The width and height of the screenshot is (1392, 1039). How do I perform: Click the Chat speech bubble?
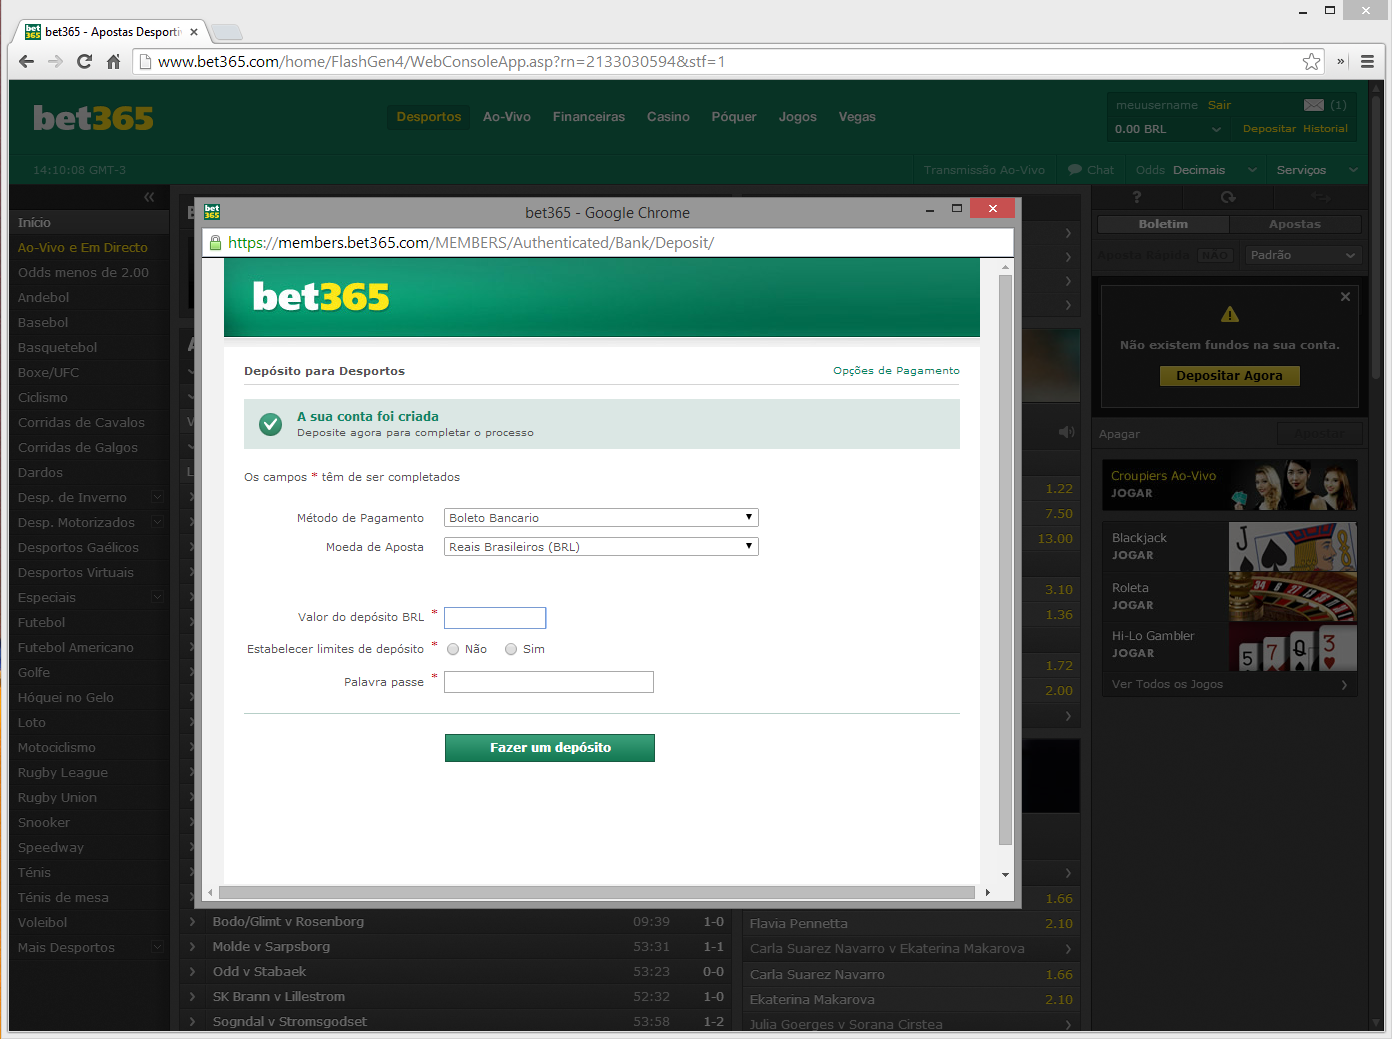[x=1075, y=170]
